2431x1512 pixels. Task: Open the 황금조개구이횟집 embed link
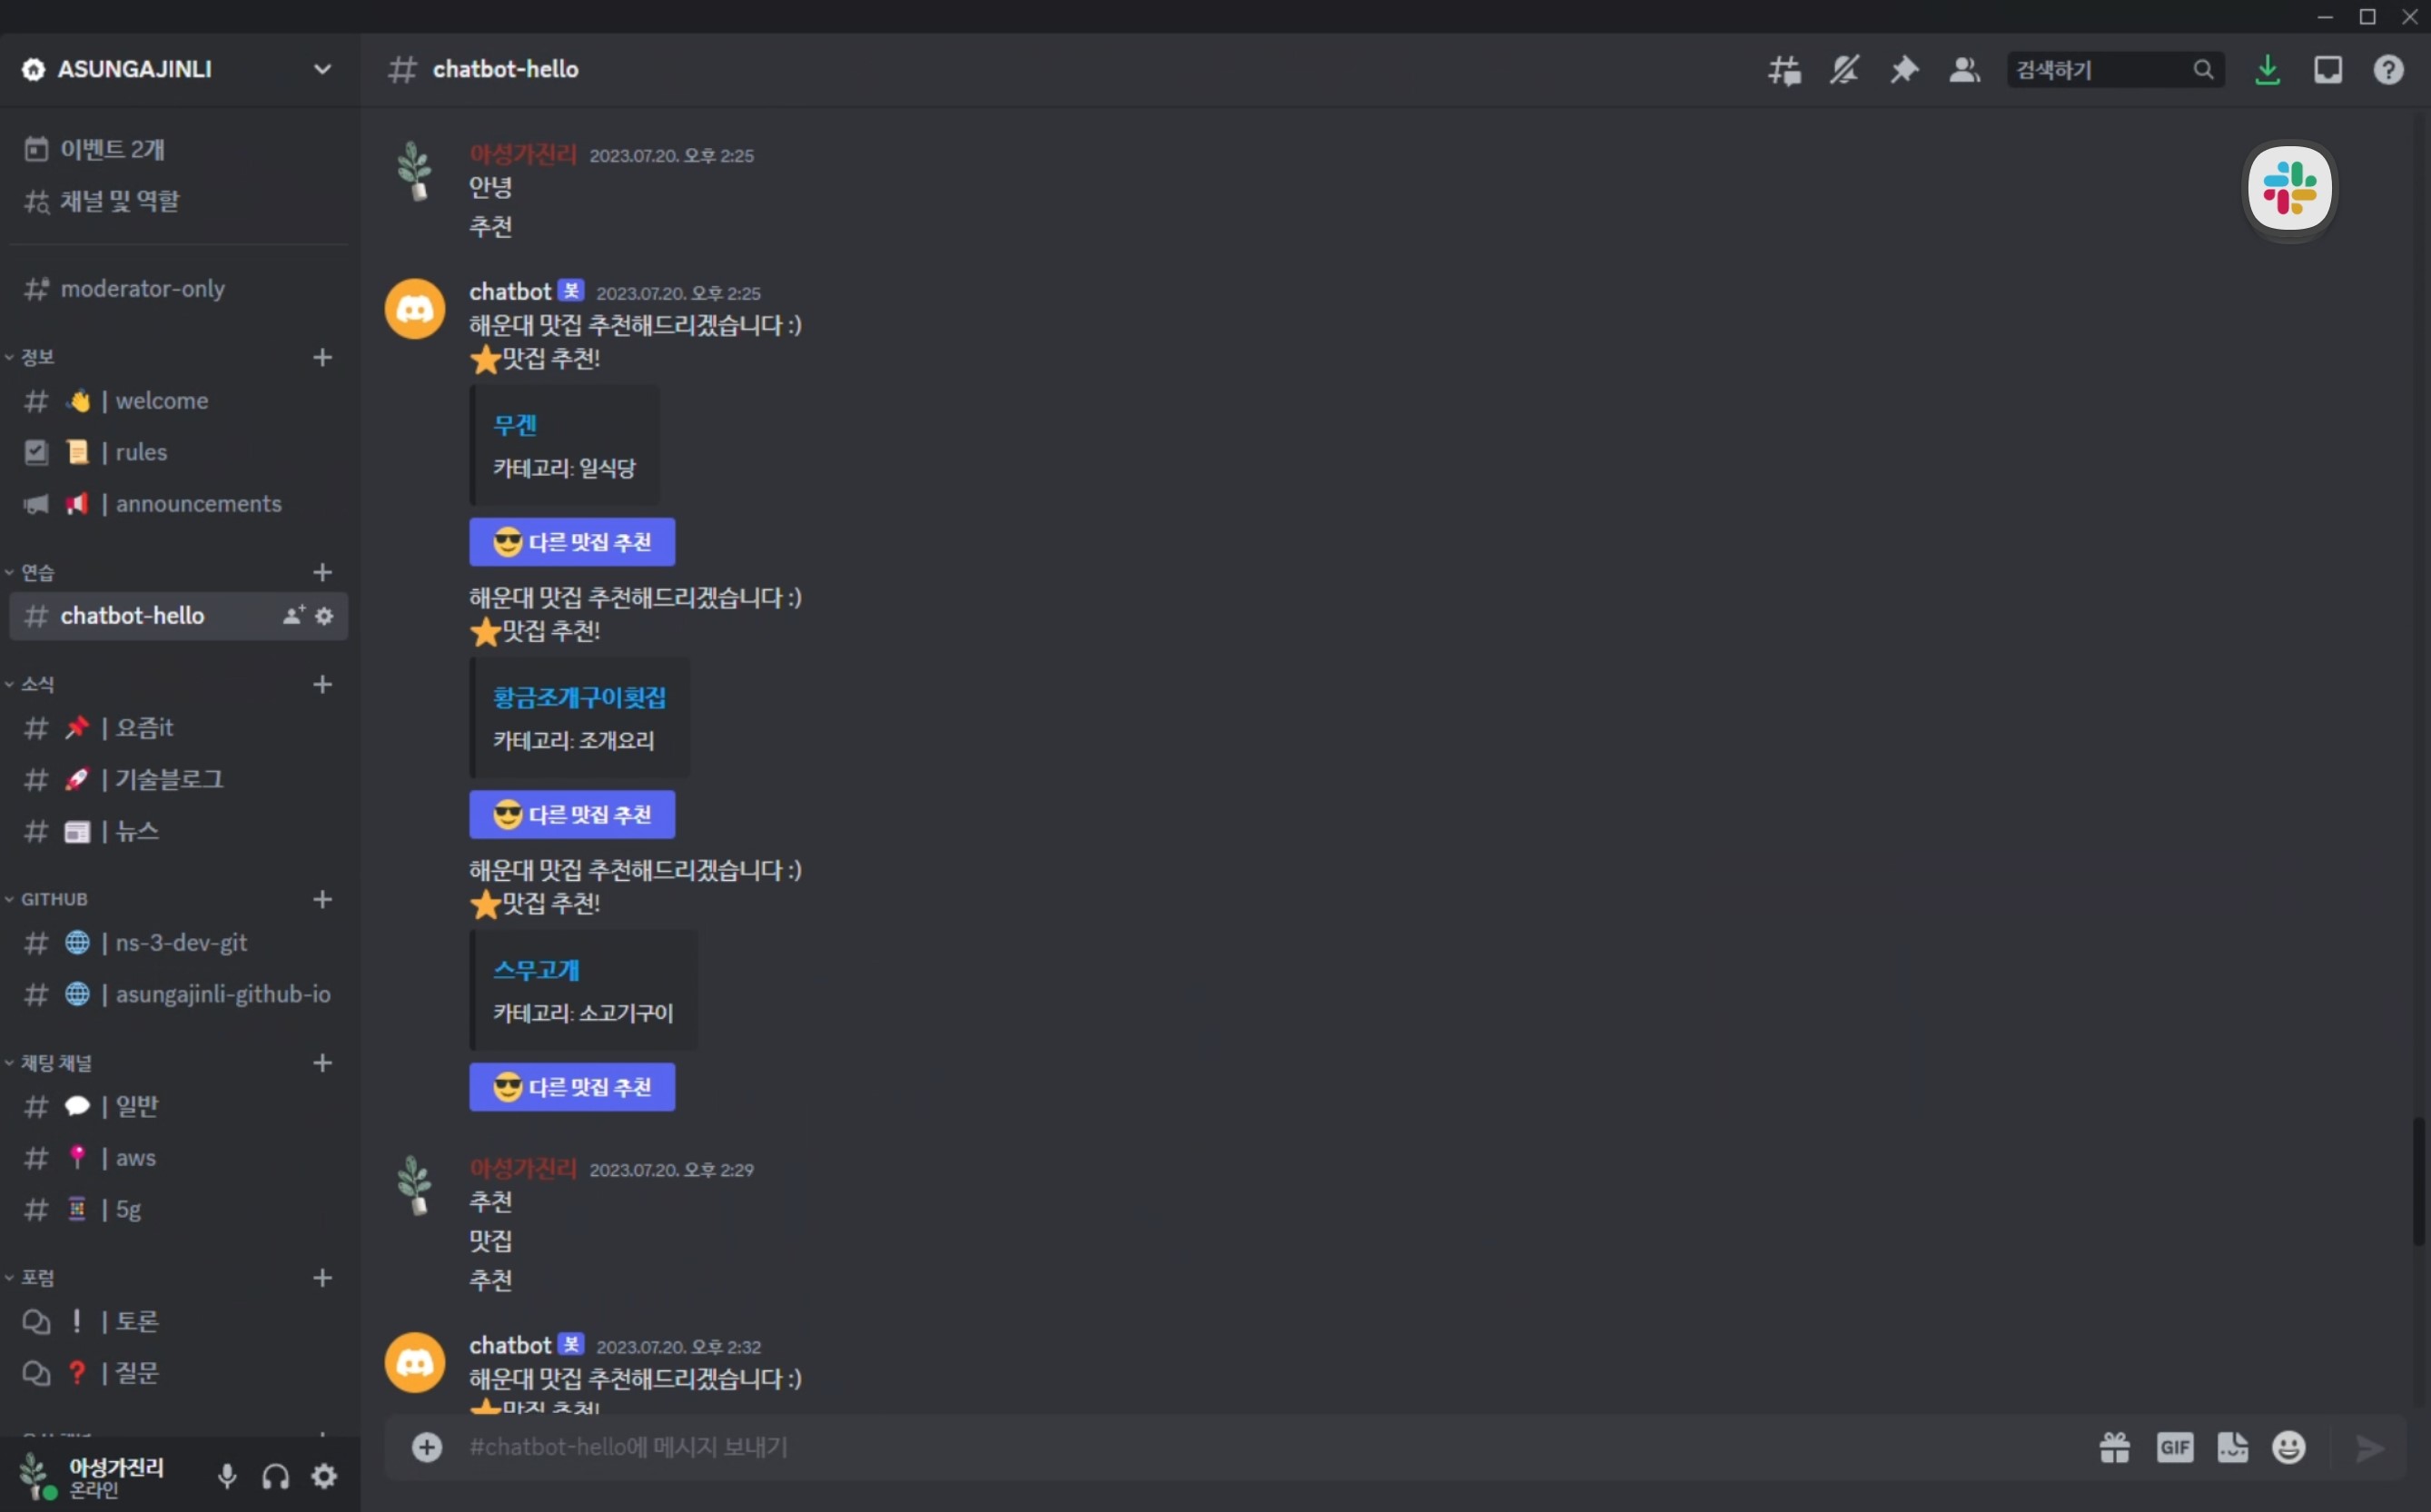pos(579,697)
